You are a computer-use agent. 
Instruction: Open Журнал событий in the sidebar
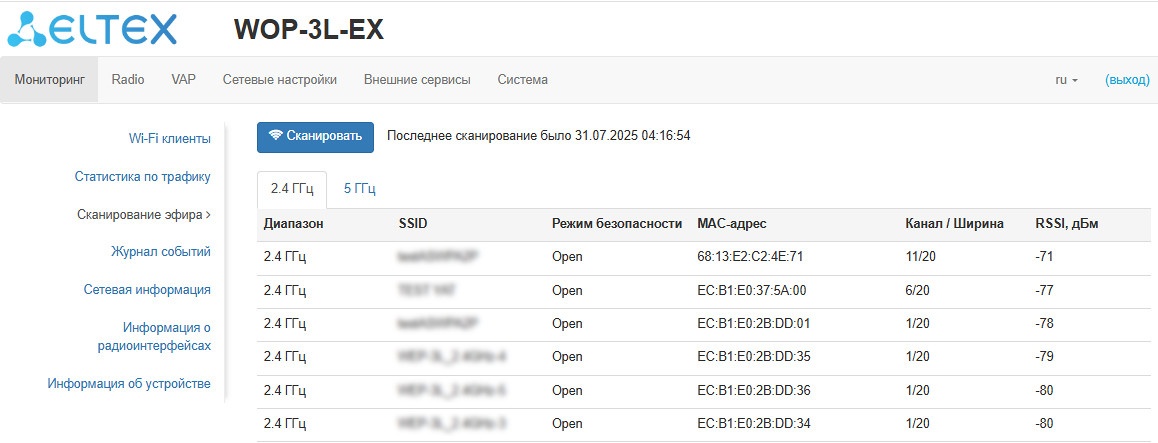(160, 251)
